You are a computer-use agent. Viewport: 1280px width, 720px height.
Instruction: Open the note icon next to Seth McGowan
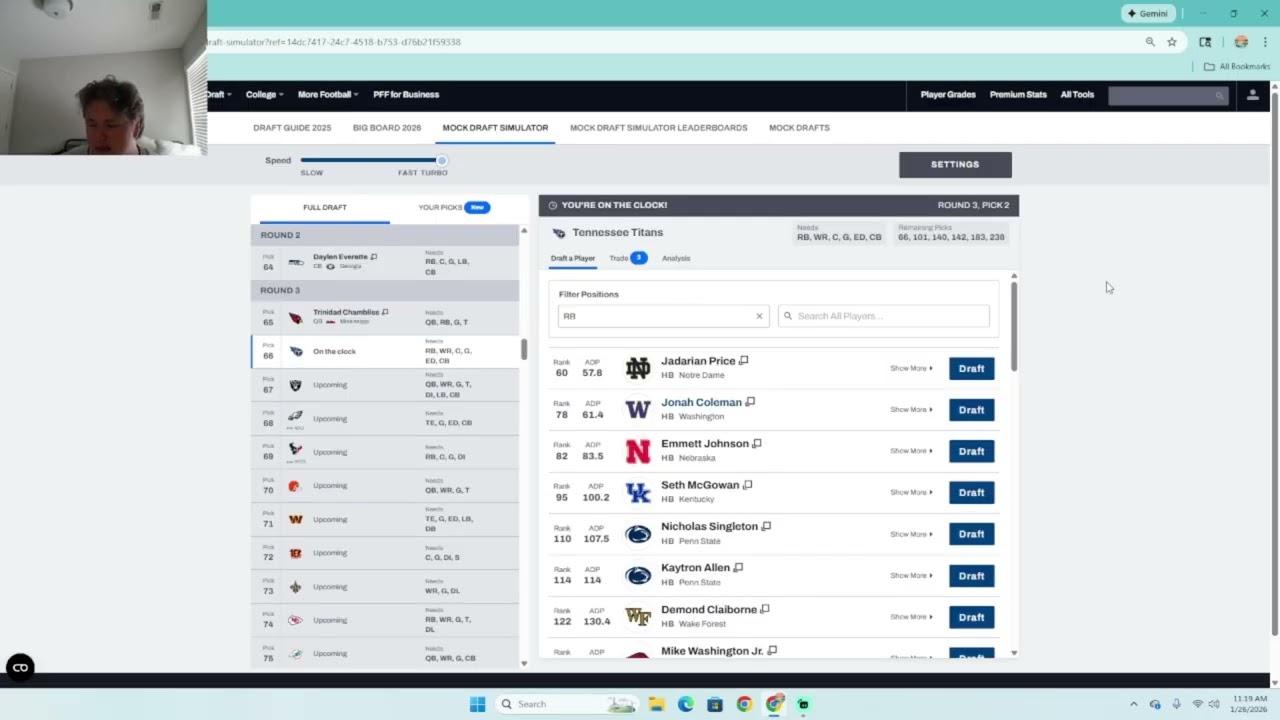(x=747, y=485)
